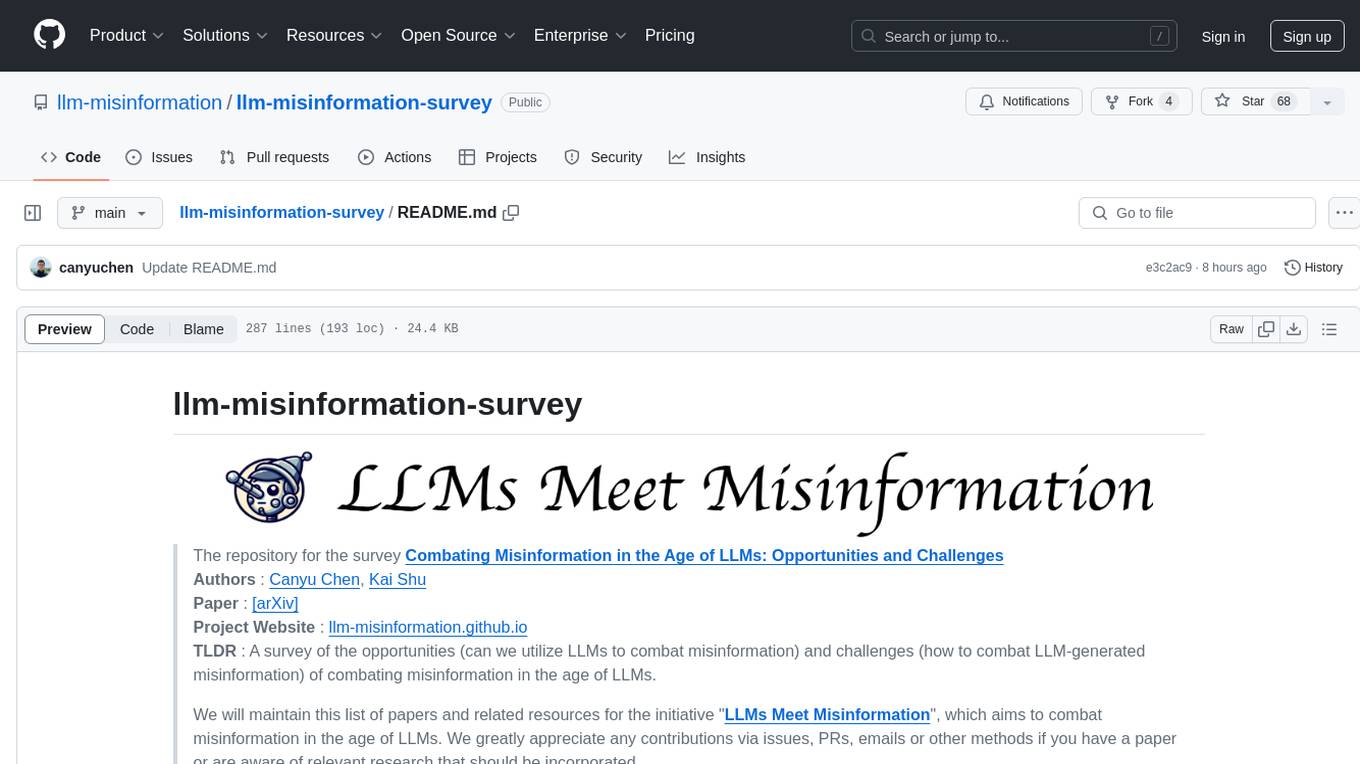
Task: Open commit e3c2ac9
Action: [x=1168, y=267]
